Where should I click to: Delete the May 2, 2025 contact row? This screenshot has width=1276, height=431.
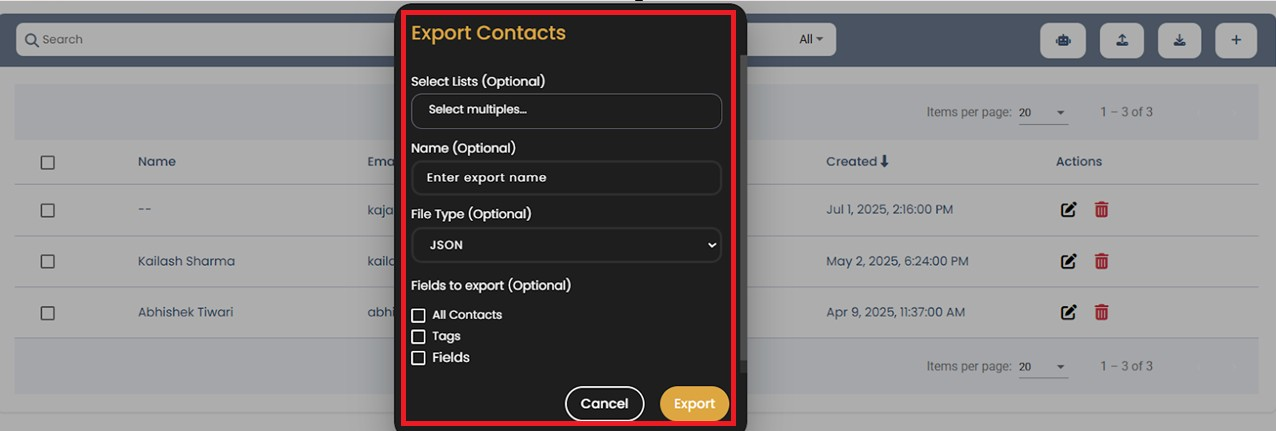click(x=1101, y=261)
